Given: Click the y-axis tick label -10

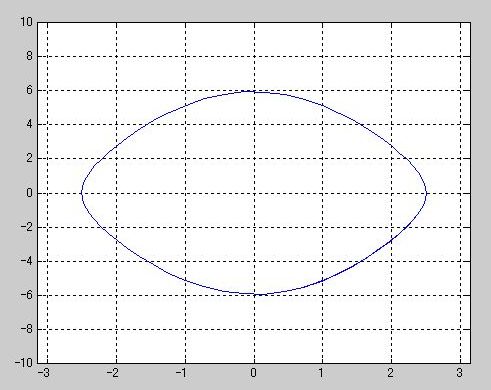Looking at the screenshot, I should point(24,363).
